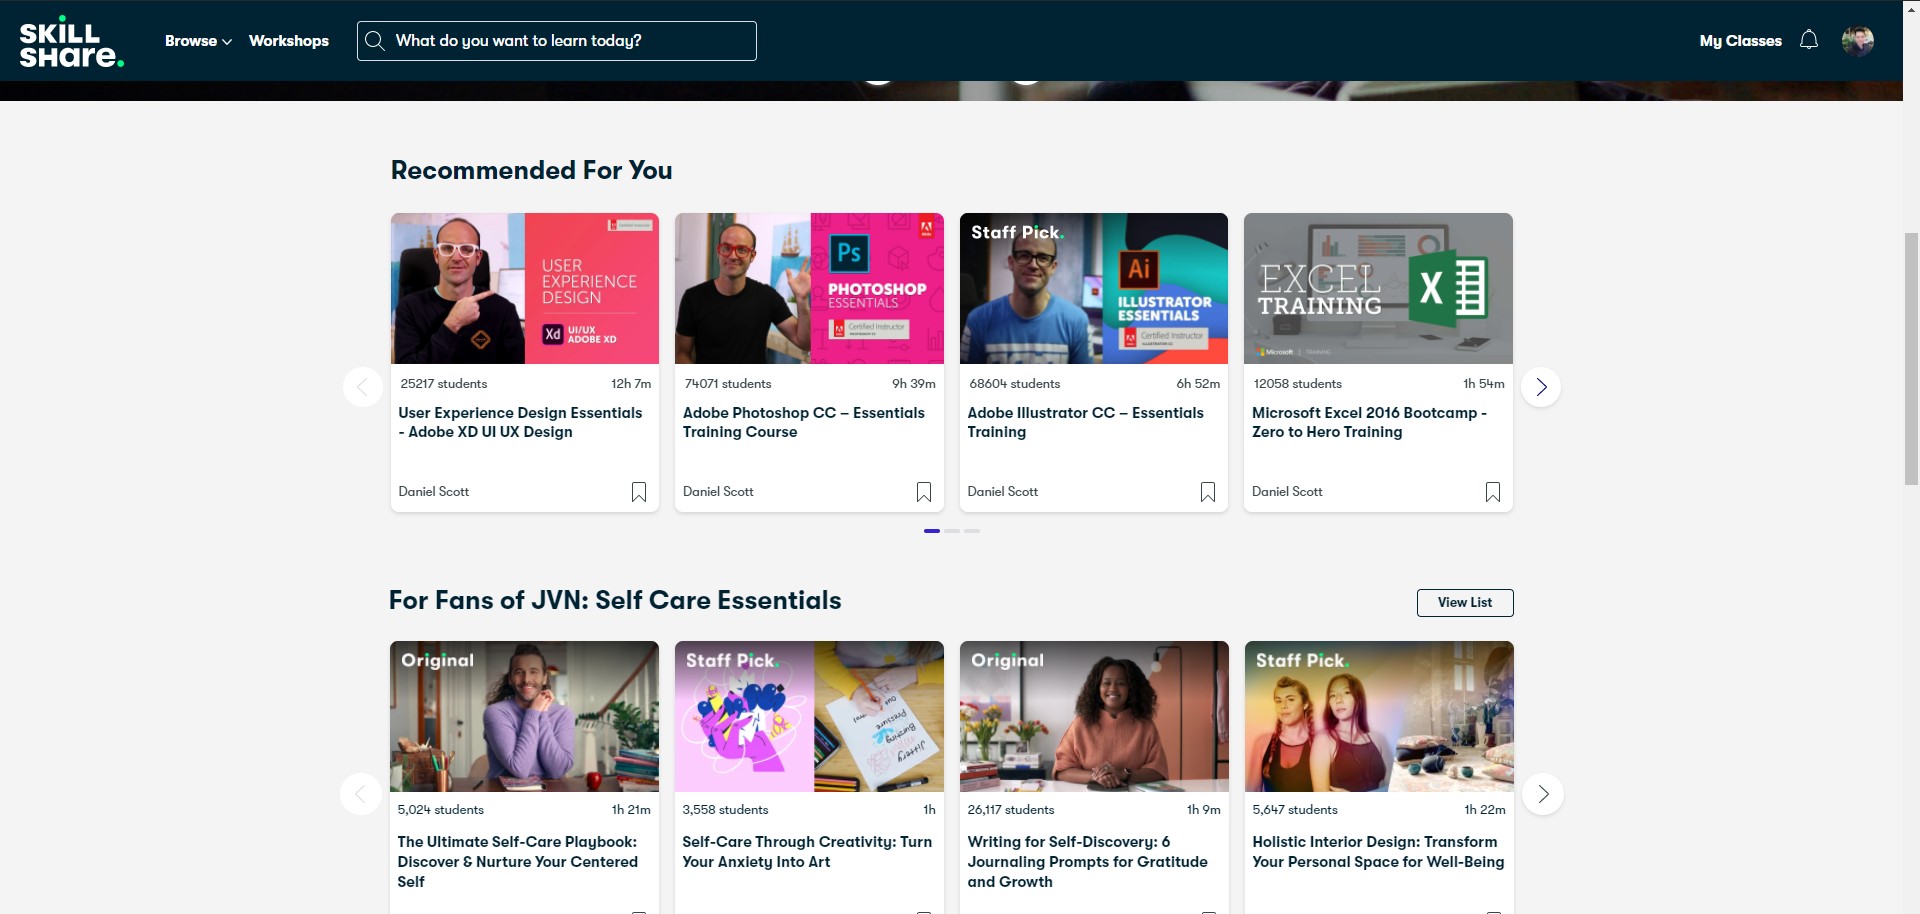Open Writing for Self-Discovery thumbnail

[x=1094, y=716]
